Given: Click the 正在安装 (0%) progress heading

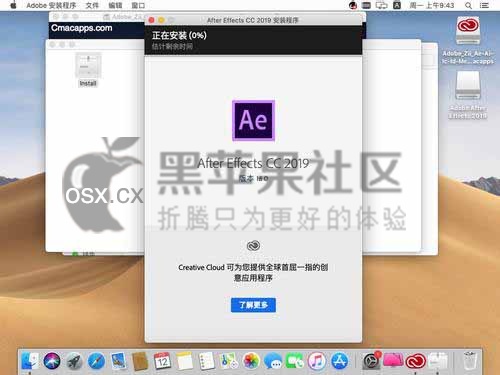Looking at the screenshot, I should pyautogui.click(x=179, y=35).
